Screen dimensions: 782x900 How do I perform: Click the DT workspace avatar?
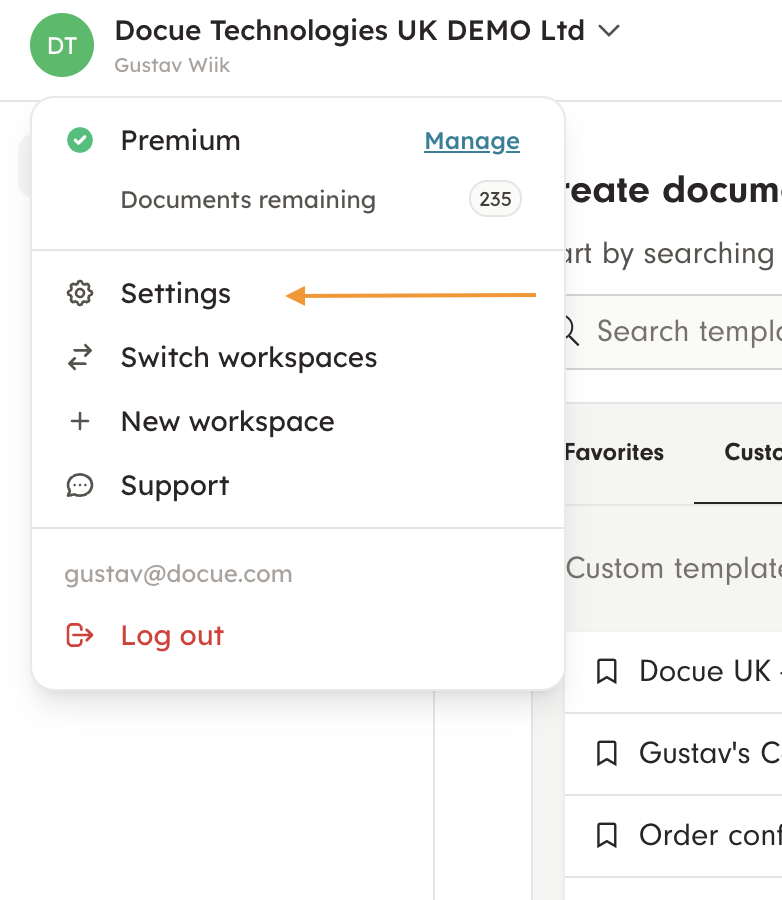61,46
